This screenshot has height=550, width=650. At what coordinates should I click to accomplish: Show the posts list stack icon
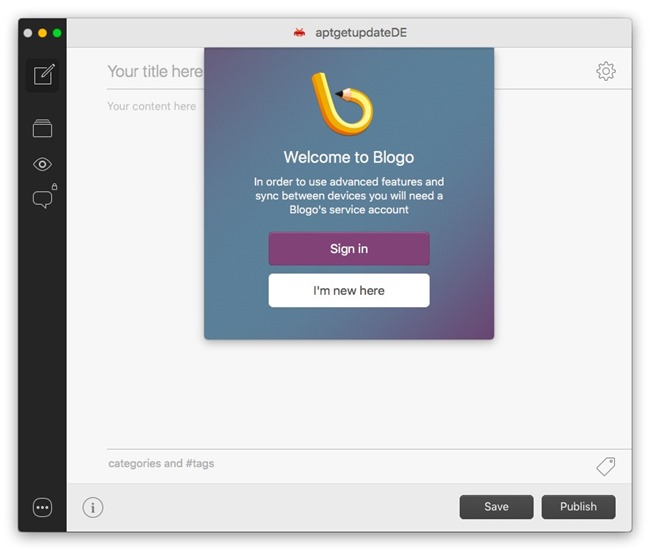tap(42, 129)
